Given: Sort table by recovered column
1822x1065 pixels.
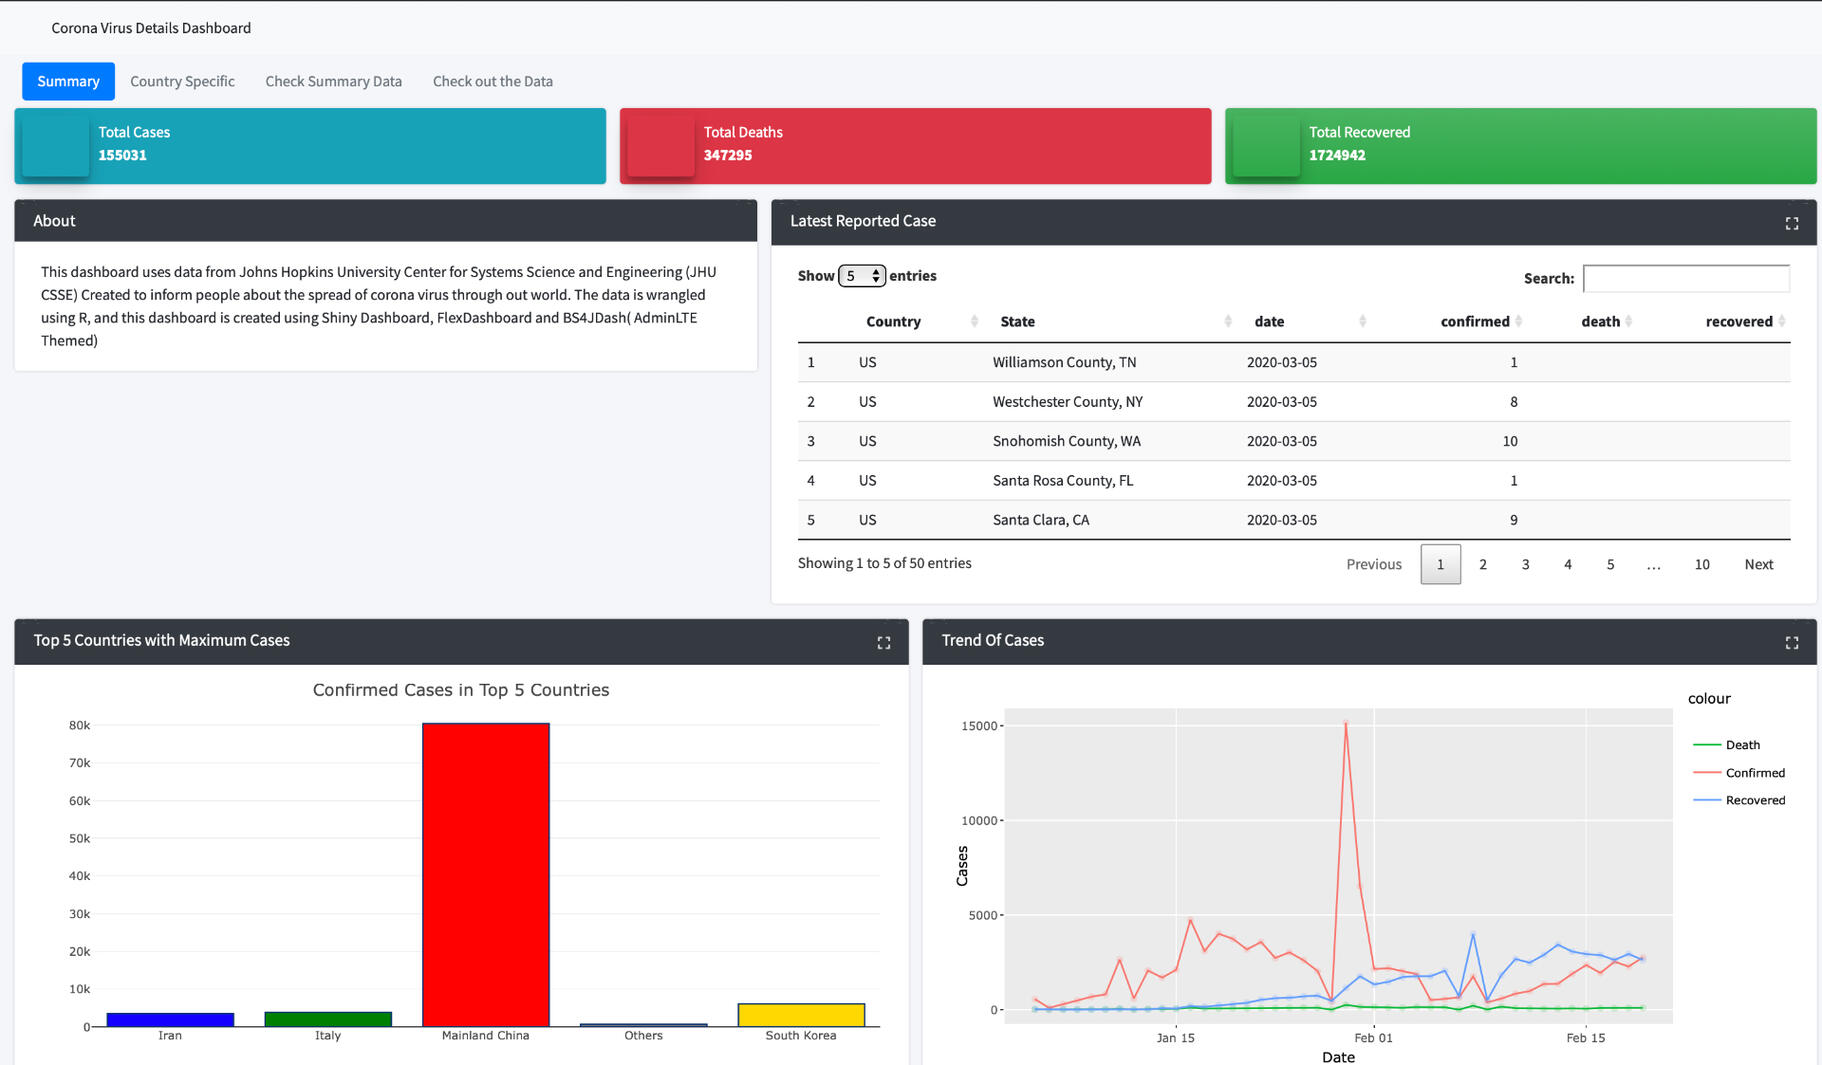Looking at the screenshot, I should pyautogui.click(x=1738, y=321).
